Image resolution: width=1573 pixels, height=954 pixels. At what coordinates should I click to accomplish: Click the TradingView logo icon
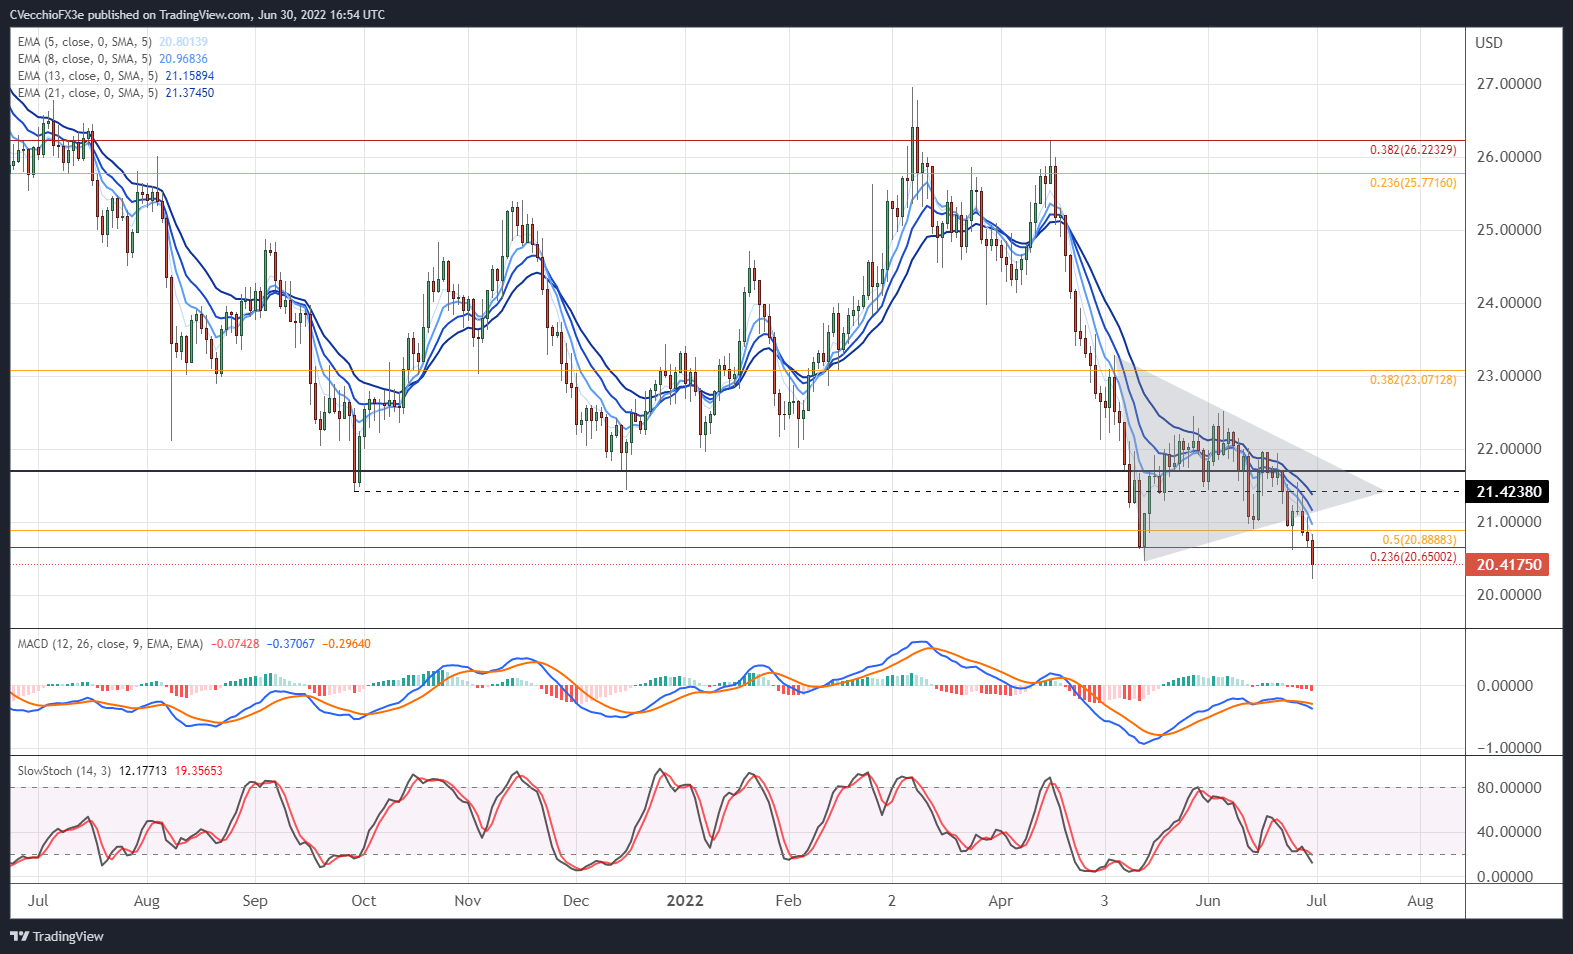click(19, 937)
